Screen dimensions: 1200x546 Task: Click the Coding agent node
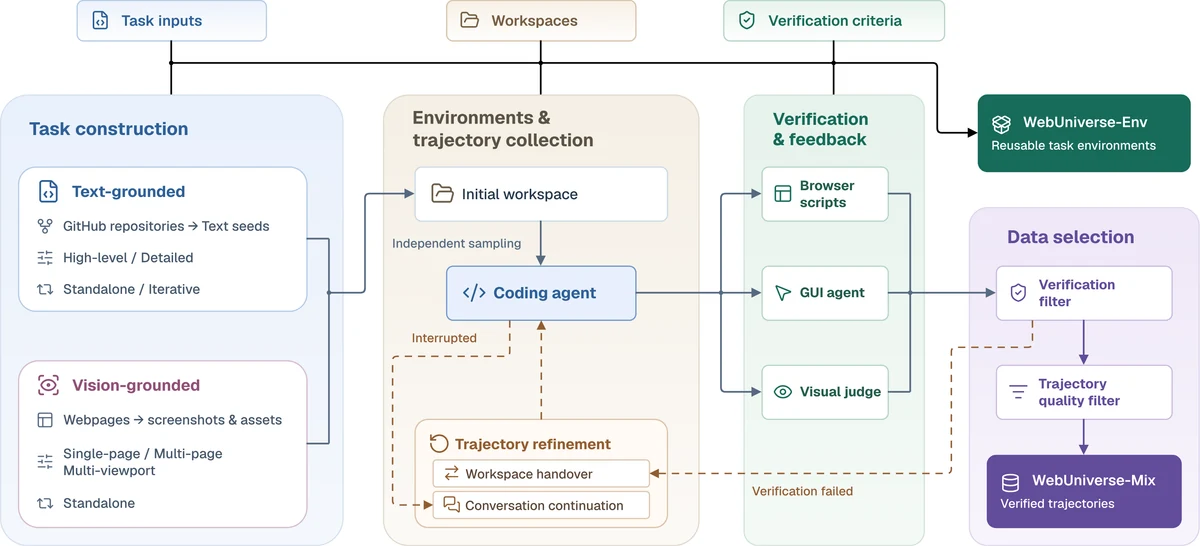(541, 293)
